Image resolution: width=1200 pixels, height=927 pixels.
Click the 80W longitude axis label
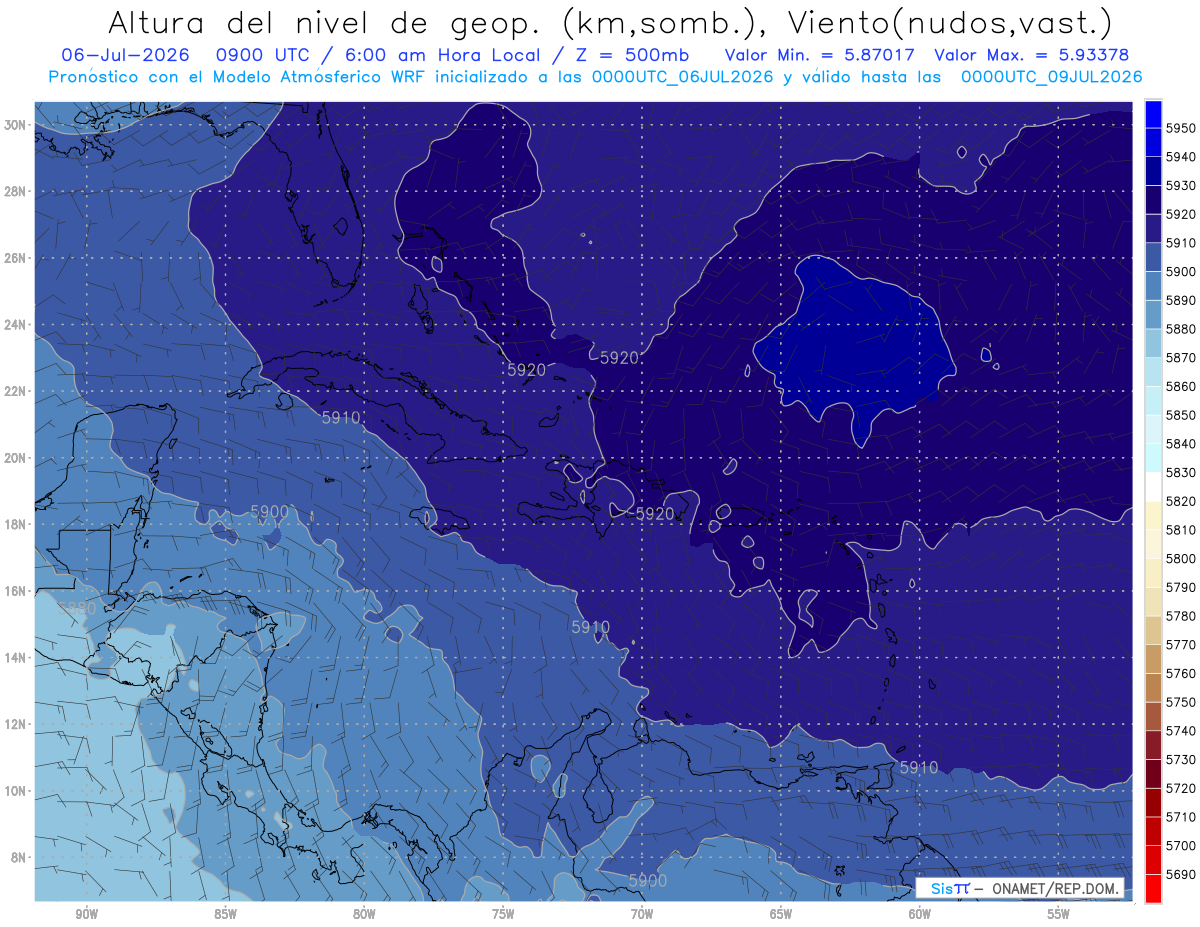364,914
